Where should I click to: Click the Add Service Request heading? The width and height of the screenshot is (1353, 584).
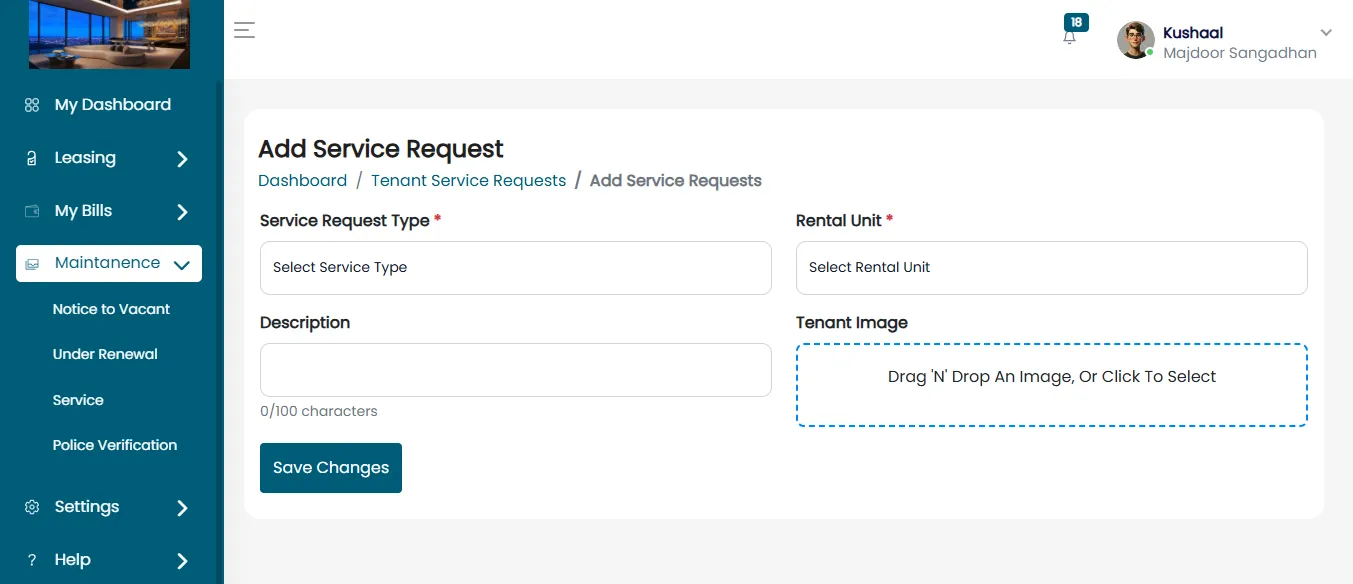point(381,149)
